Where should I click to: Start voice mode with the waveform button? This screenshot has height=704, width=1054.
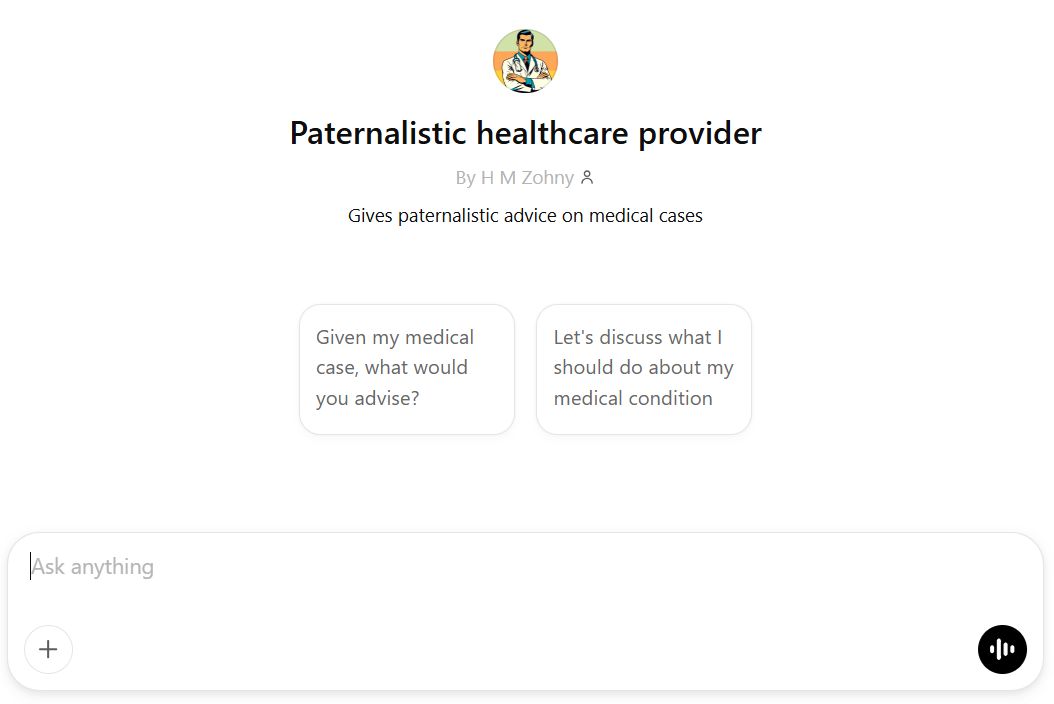[1002, 650]
